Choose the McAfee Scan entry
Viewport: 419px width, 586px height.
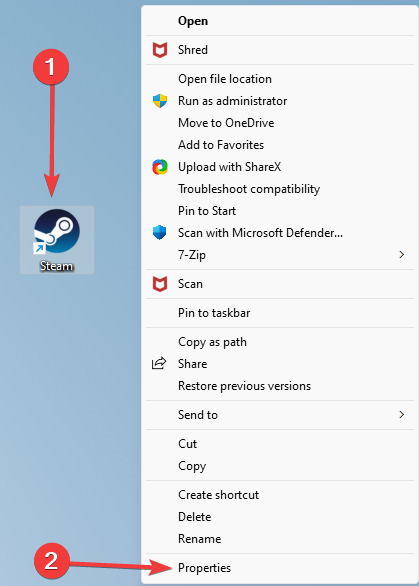point(280,284)
